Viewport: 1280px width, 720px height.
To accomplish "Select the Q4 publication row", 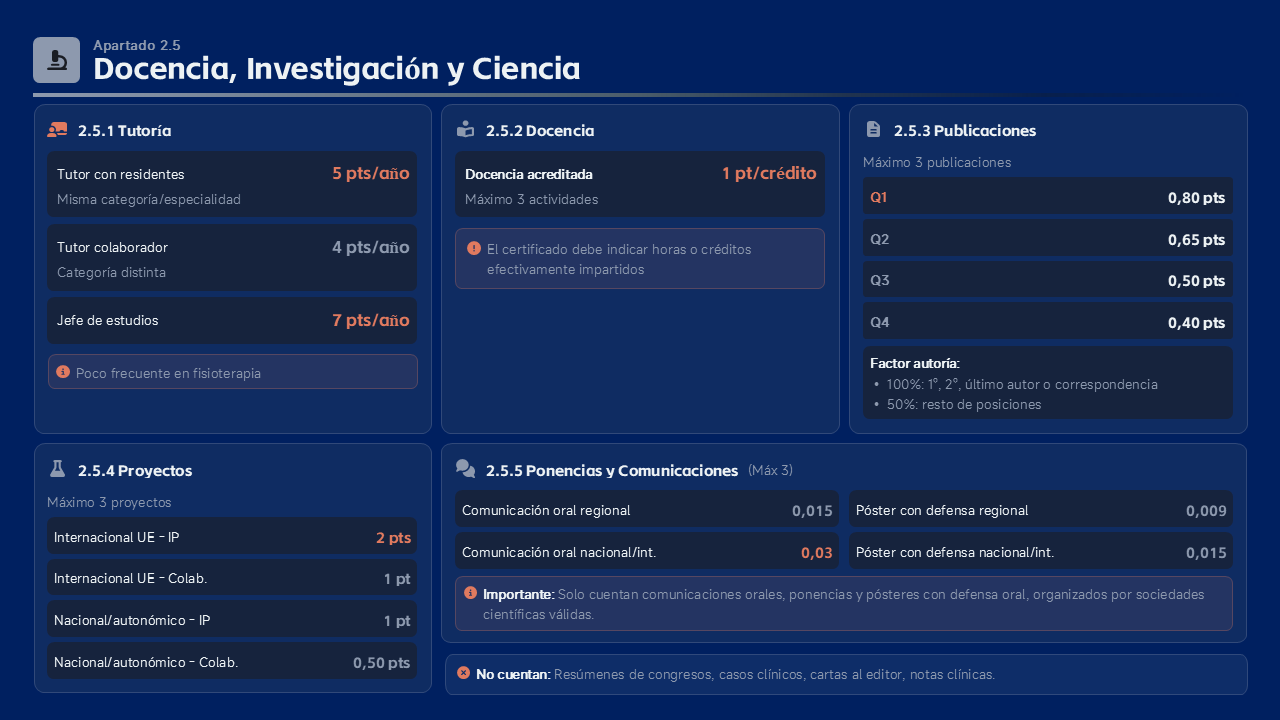I will pyautogui.click(x=1047, y=322).
